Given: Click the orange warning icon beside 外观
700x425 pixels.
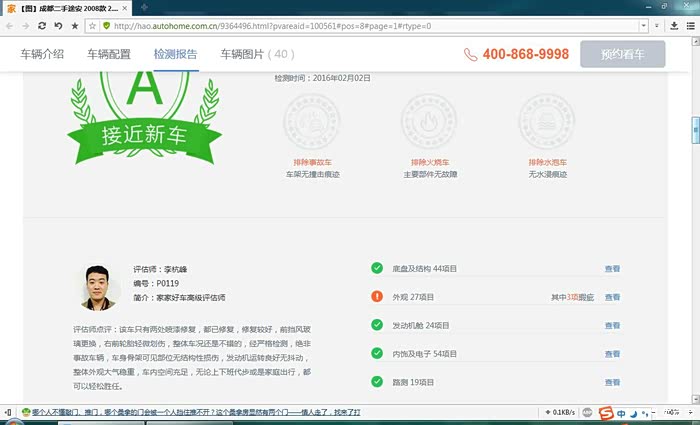Looking at the screenshot, I should [x=377, y=297].
